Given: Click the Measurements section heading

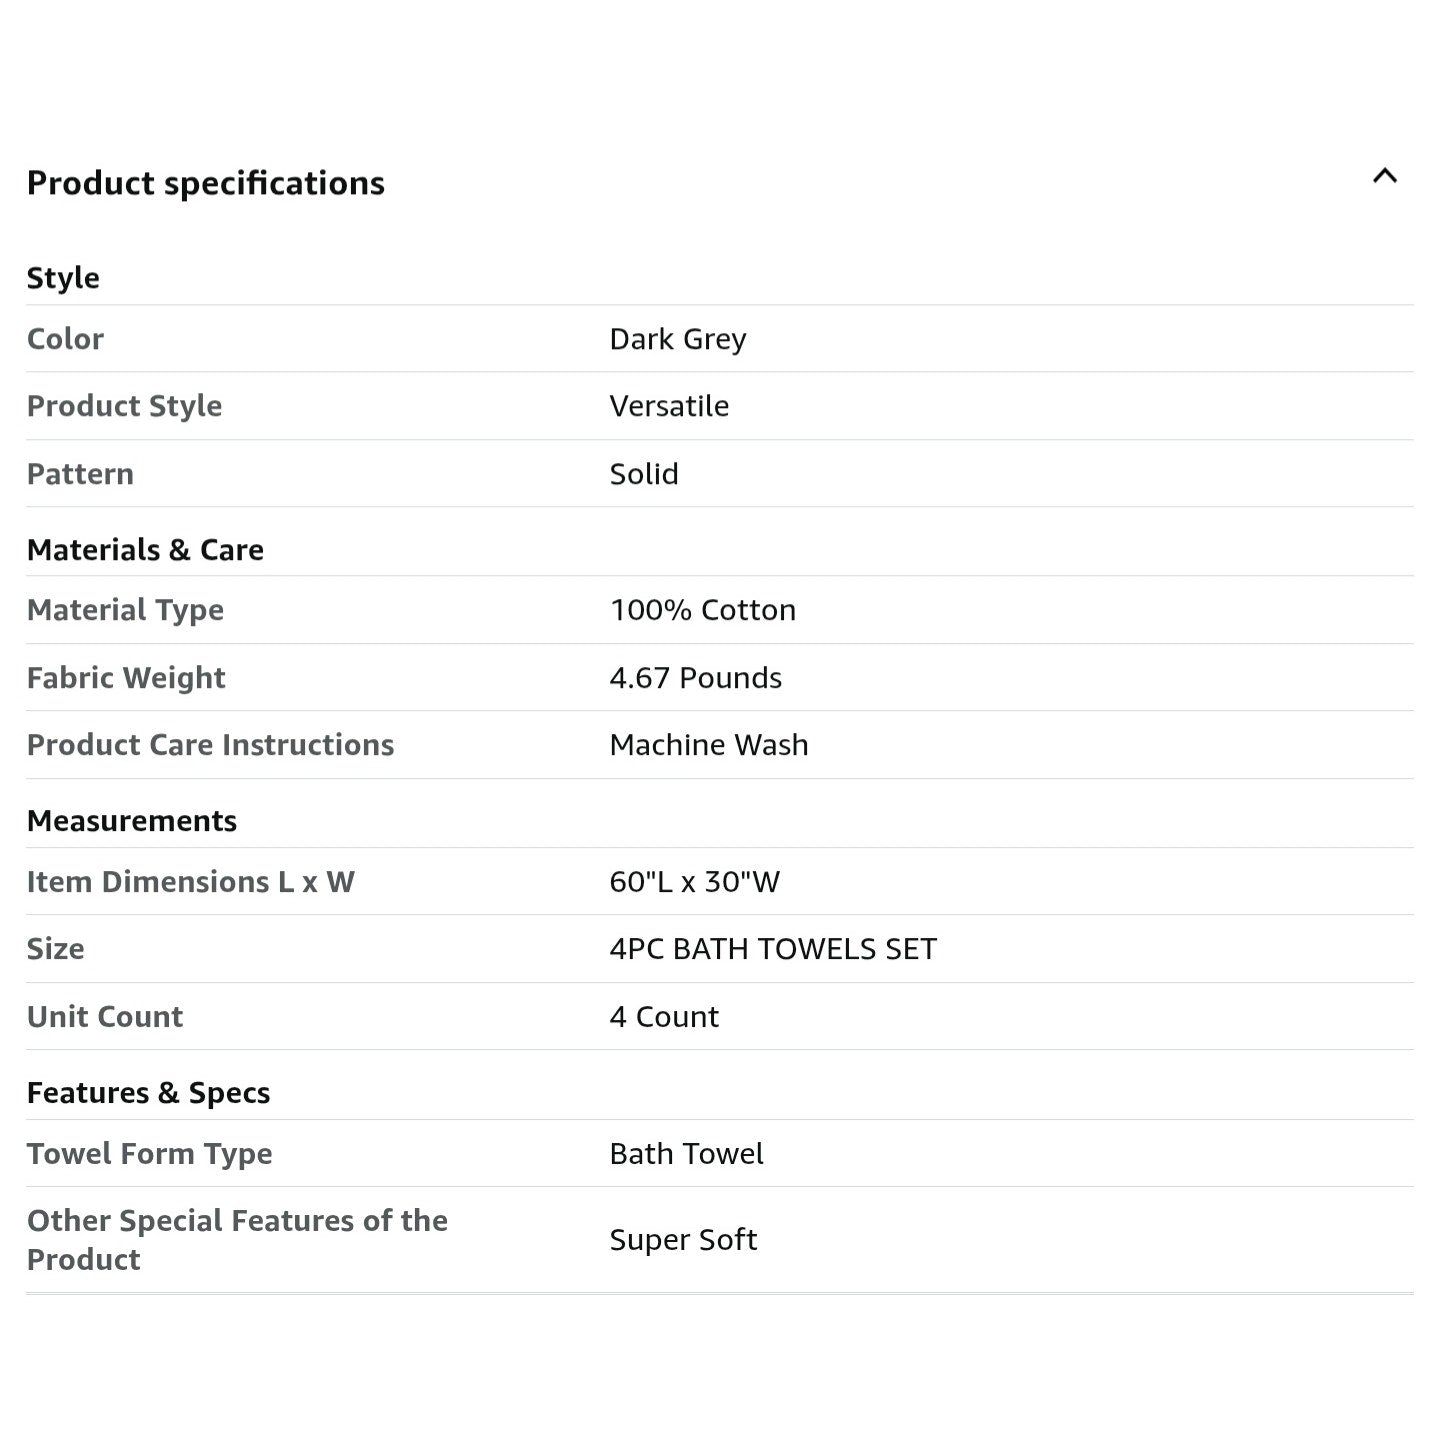Looking at the screenshot, I should tap(132, 821).
